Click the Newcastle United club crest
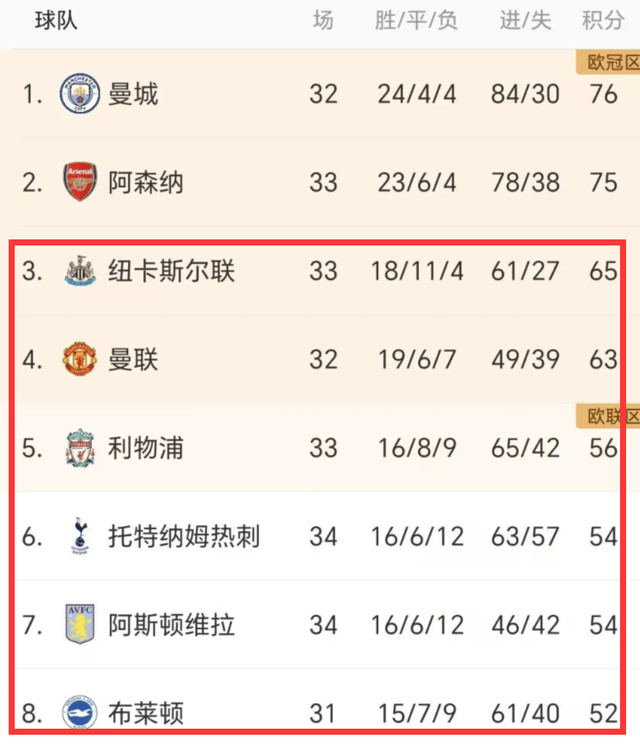Image resolution: width=640 pixels, height=746 pixels. [80, 270]
